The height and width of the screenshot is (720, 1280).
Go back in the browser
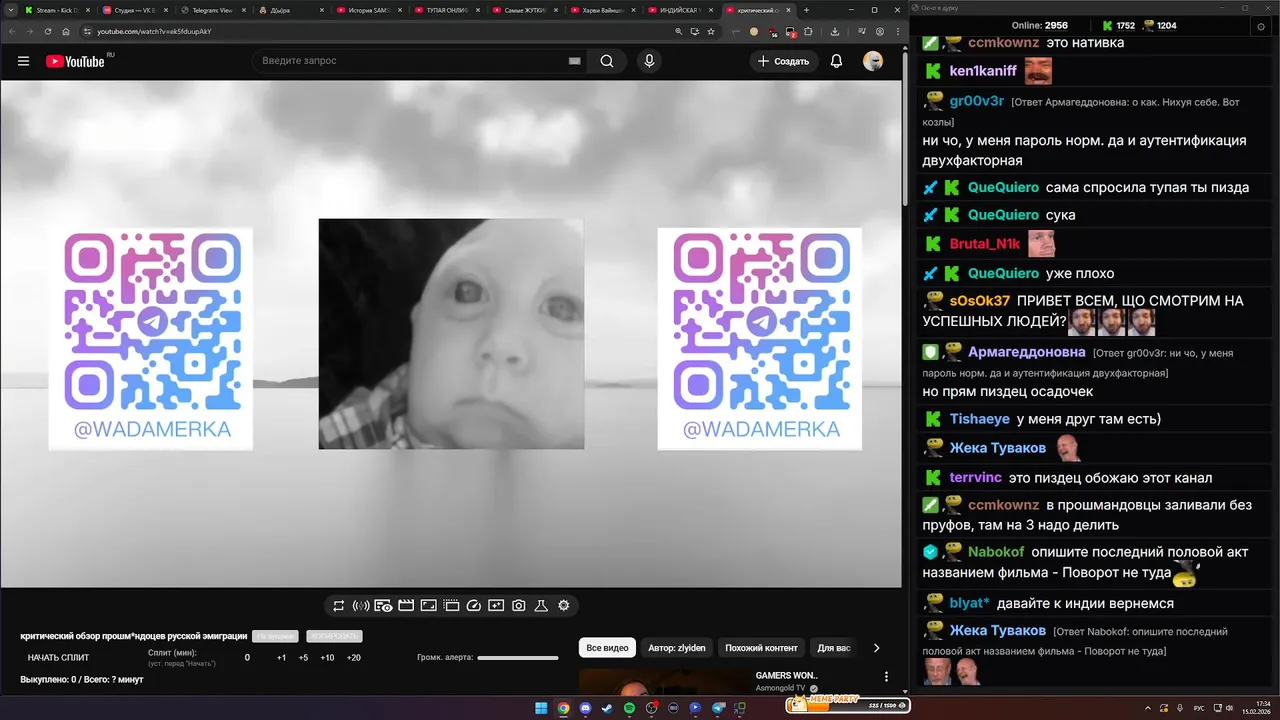click(12, 31)
